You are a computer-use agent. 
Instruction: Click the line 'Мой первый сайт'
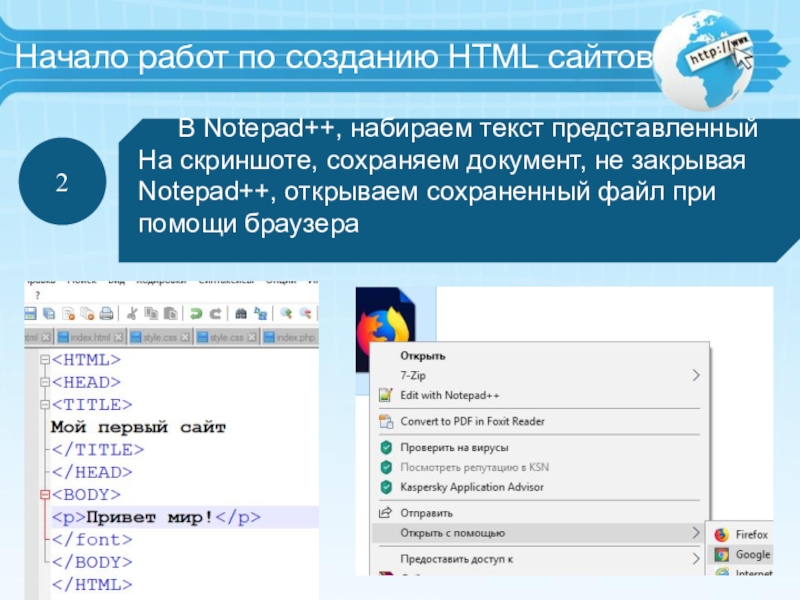[138, 428]
